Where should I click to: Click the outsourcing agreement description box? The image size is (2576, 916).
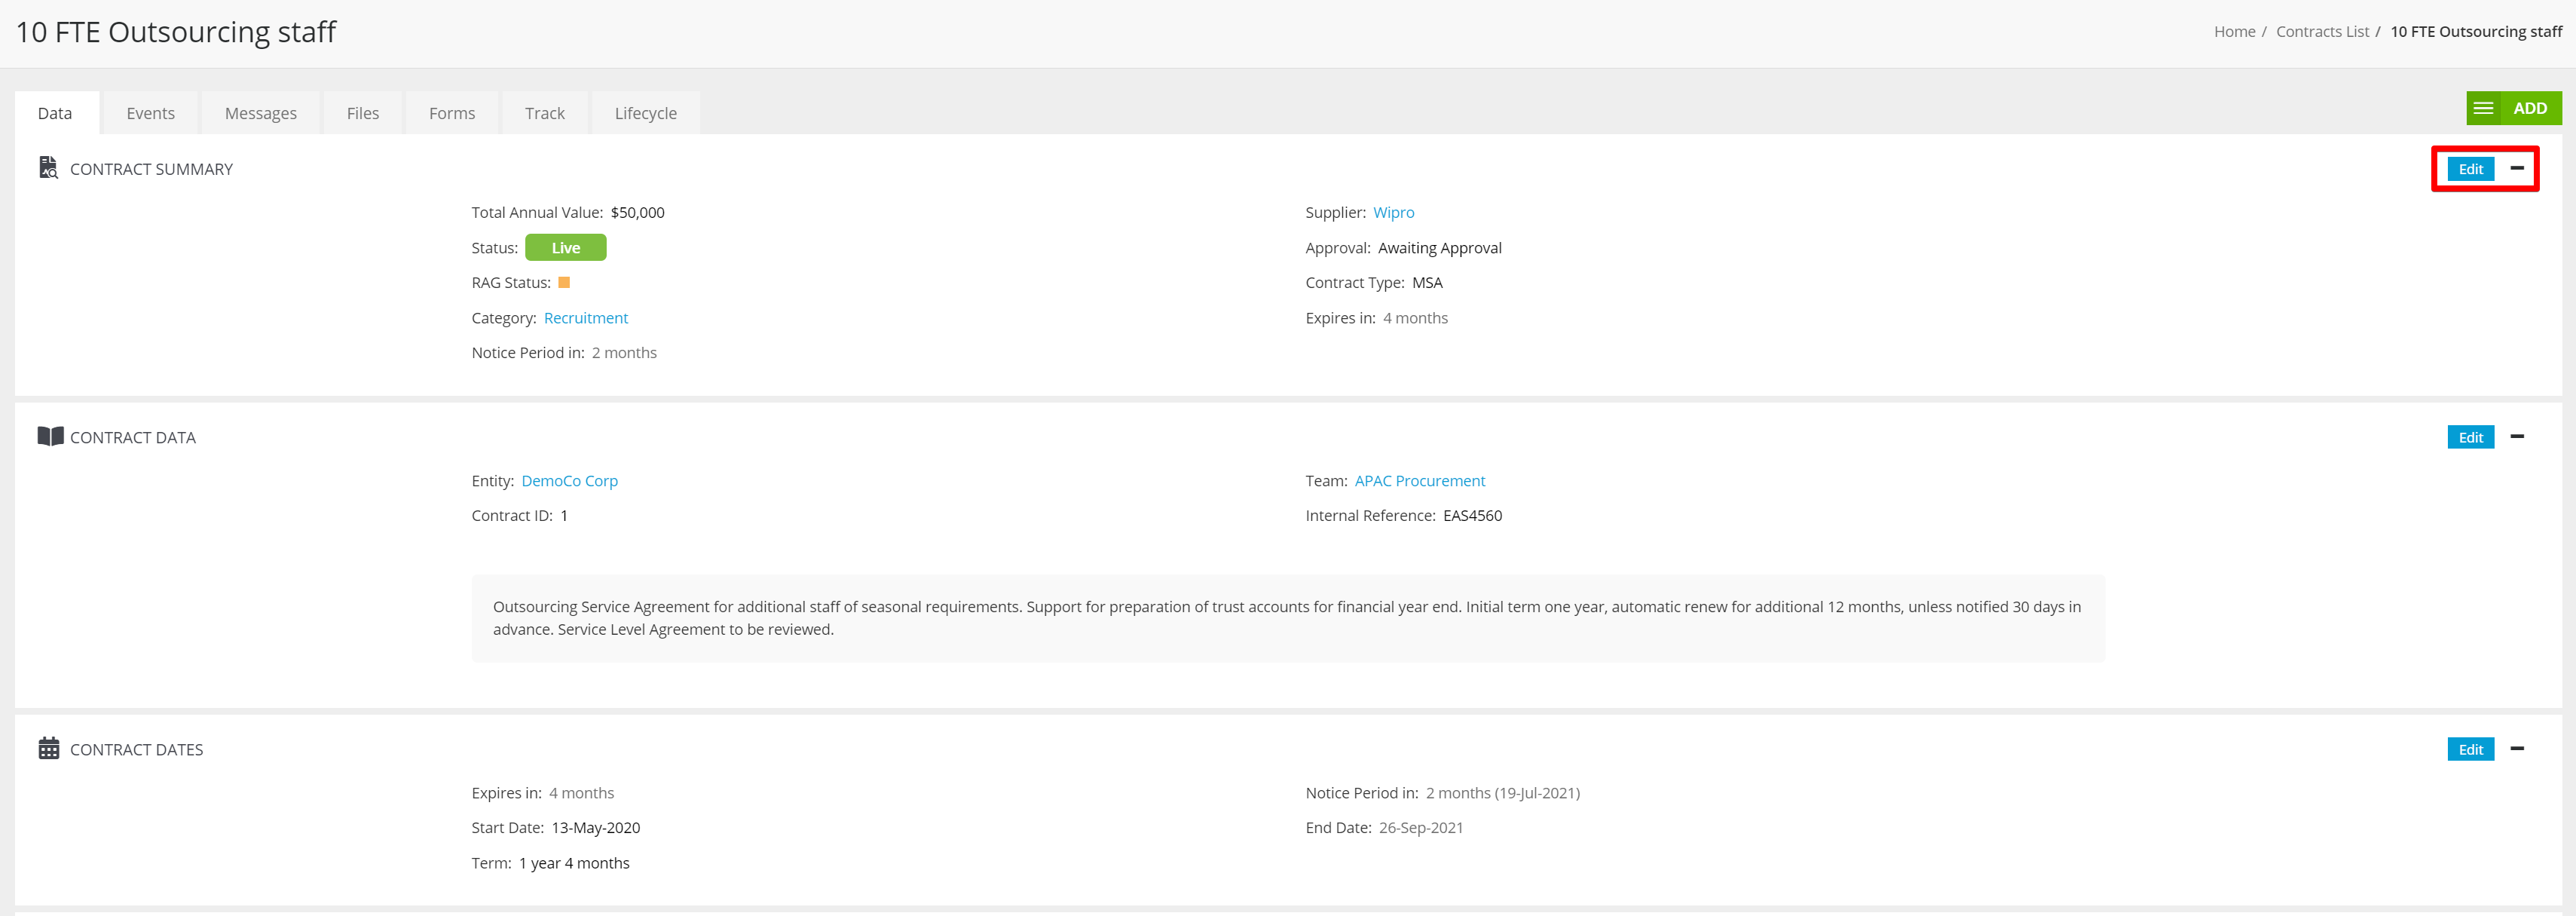pyautogui.click(x=1288, y=618)
